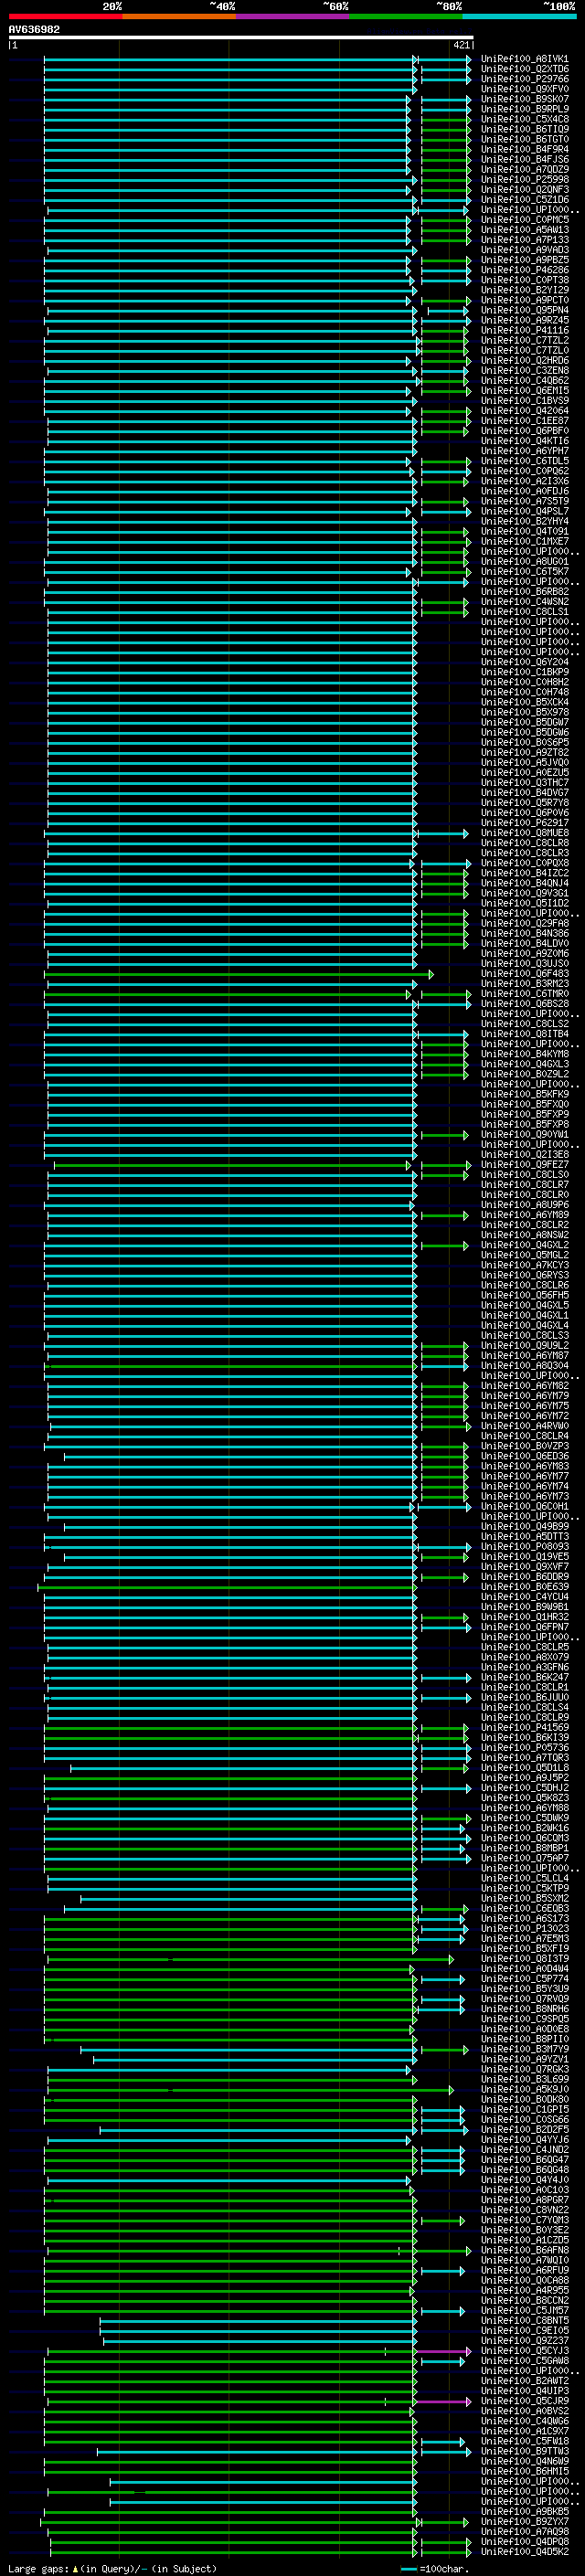Select the UniRef100_Q6ED36 label
The image size is (585, 2576).
(x=524, y=1456)
